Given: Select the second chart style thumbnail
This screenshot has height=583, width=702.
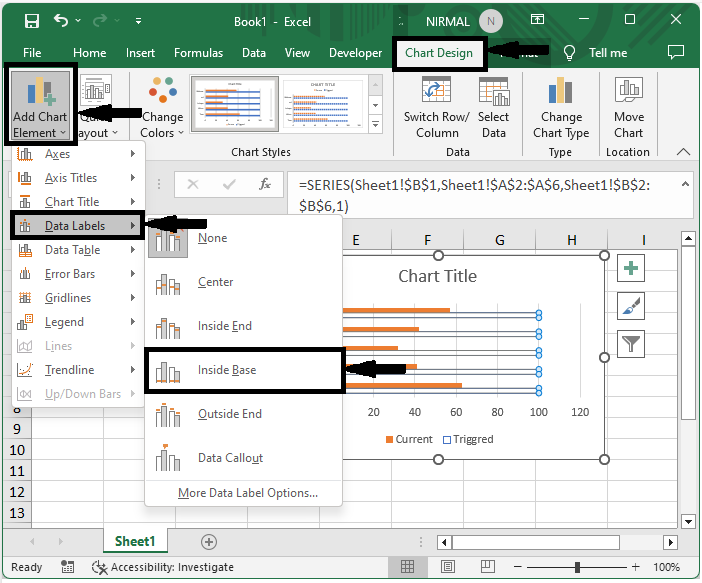Looking at the screenshot, I should 323,104.
